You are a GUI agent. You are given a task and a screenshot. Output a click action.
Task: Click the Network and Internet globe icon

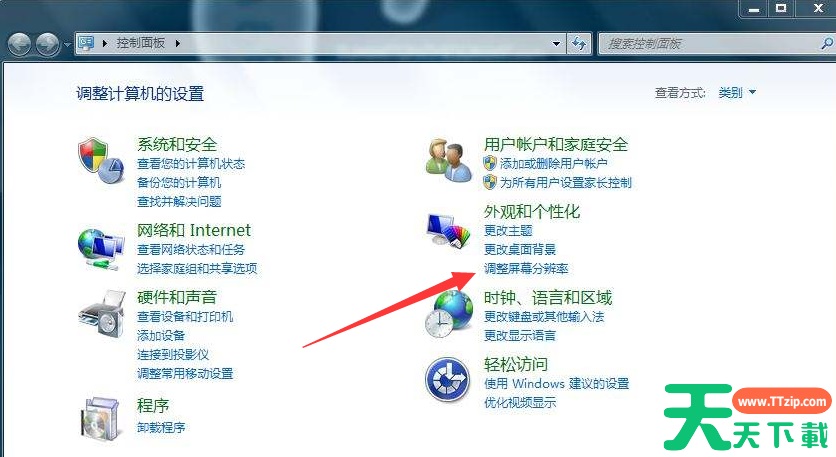[101, 248]
